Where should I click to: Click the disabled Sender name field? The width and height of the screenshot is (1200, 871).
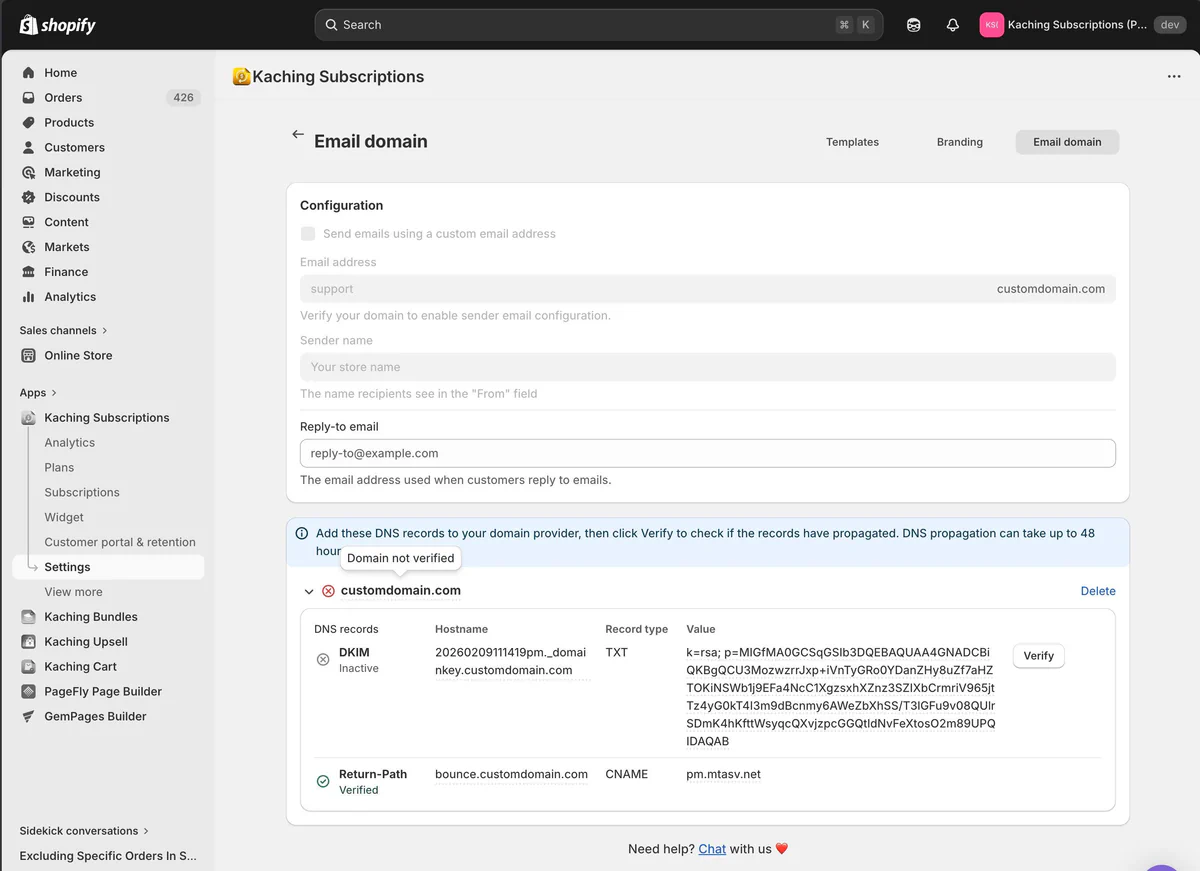pyautogui.click(x=708, y=367)
